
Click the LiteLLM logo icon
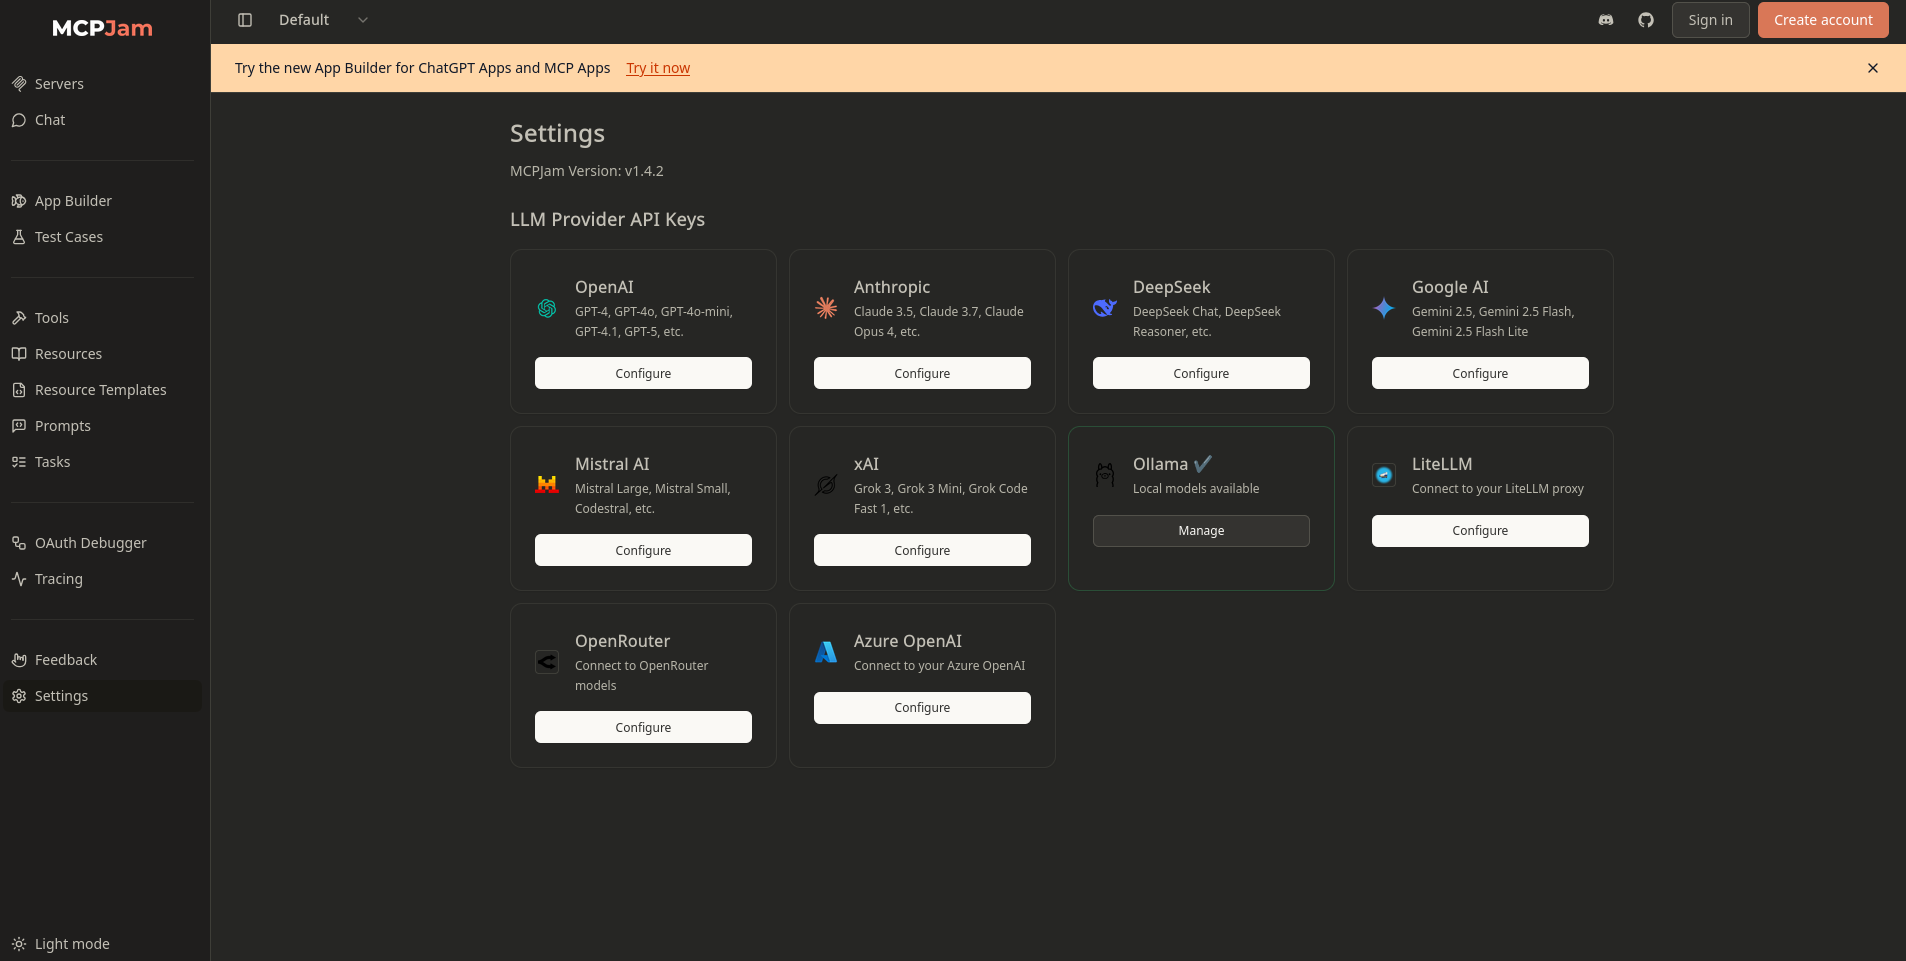[1384, 475]
